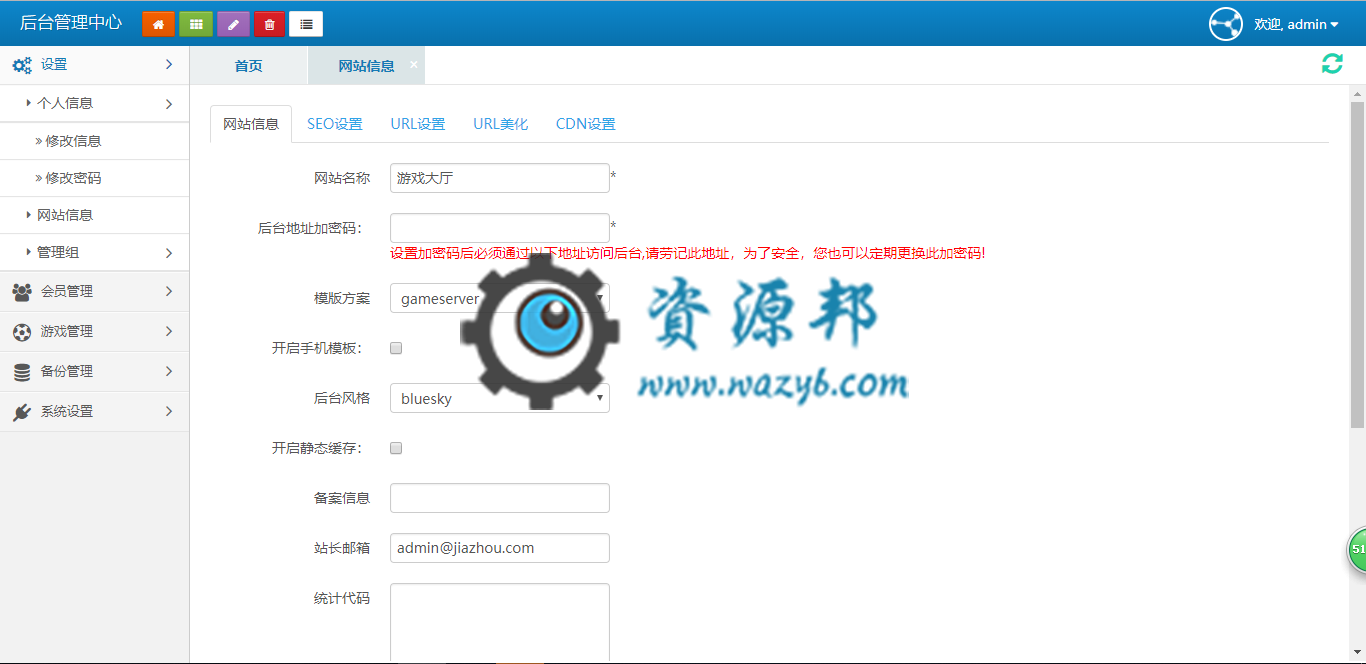Open the URL设置 tab
The width and height of the screenshot is (1366, 664).
pos(418,124)
